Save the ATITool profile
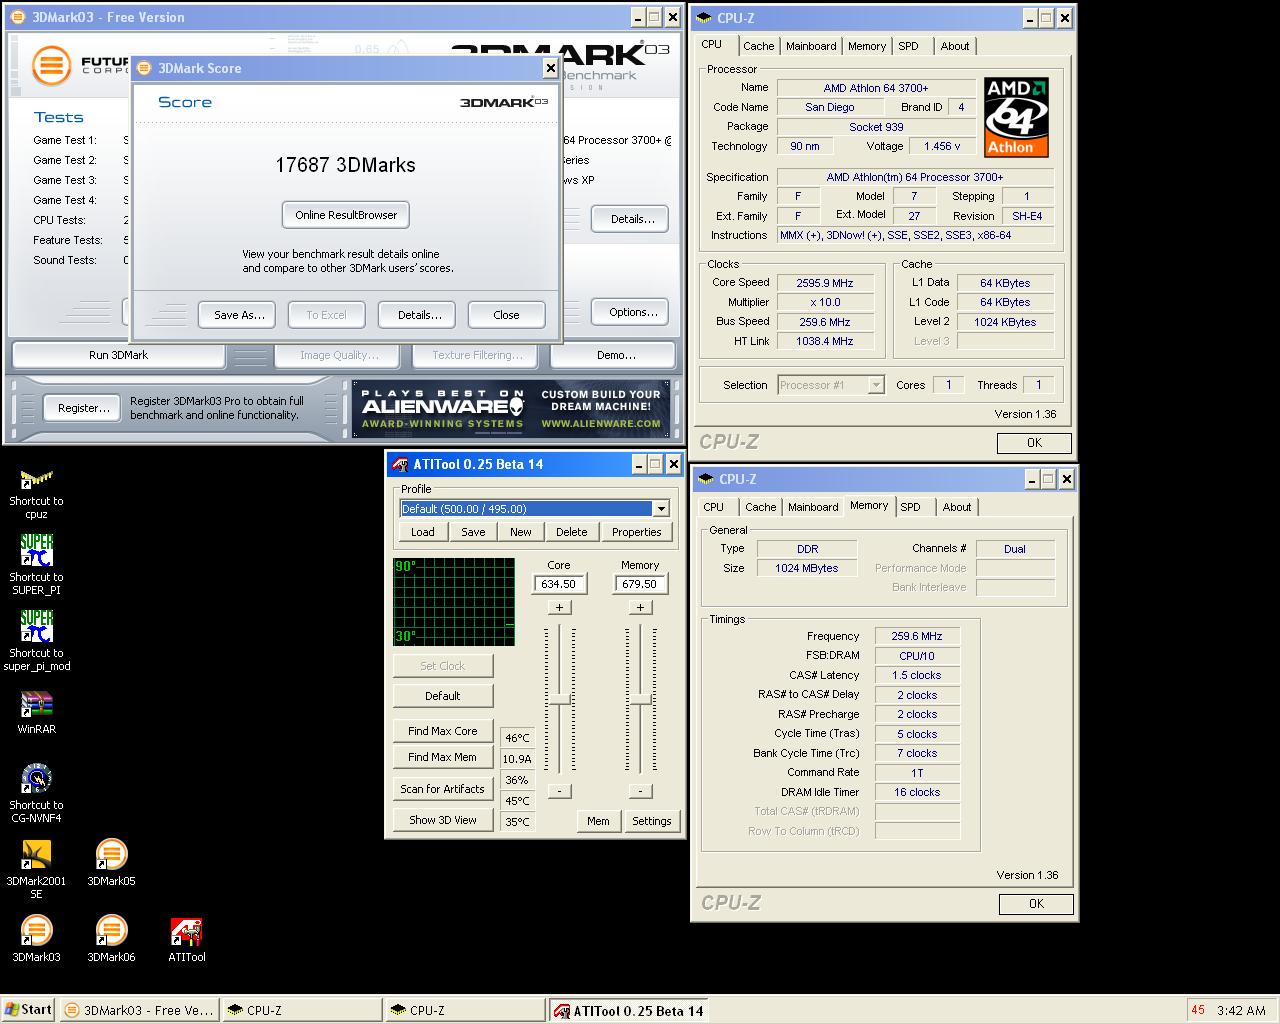Image resolution: width=1280 pixels, height=1024 pixels. tap(473, 532)
